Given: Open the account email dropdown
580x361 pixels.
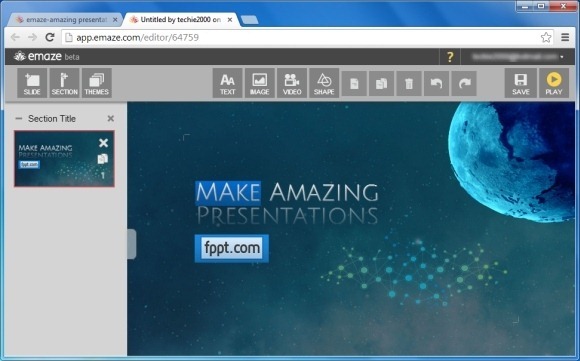Looking at the screenshot, I should coord(518,57).
